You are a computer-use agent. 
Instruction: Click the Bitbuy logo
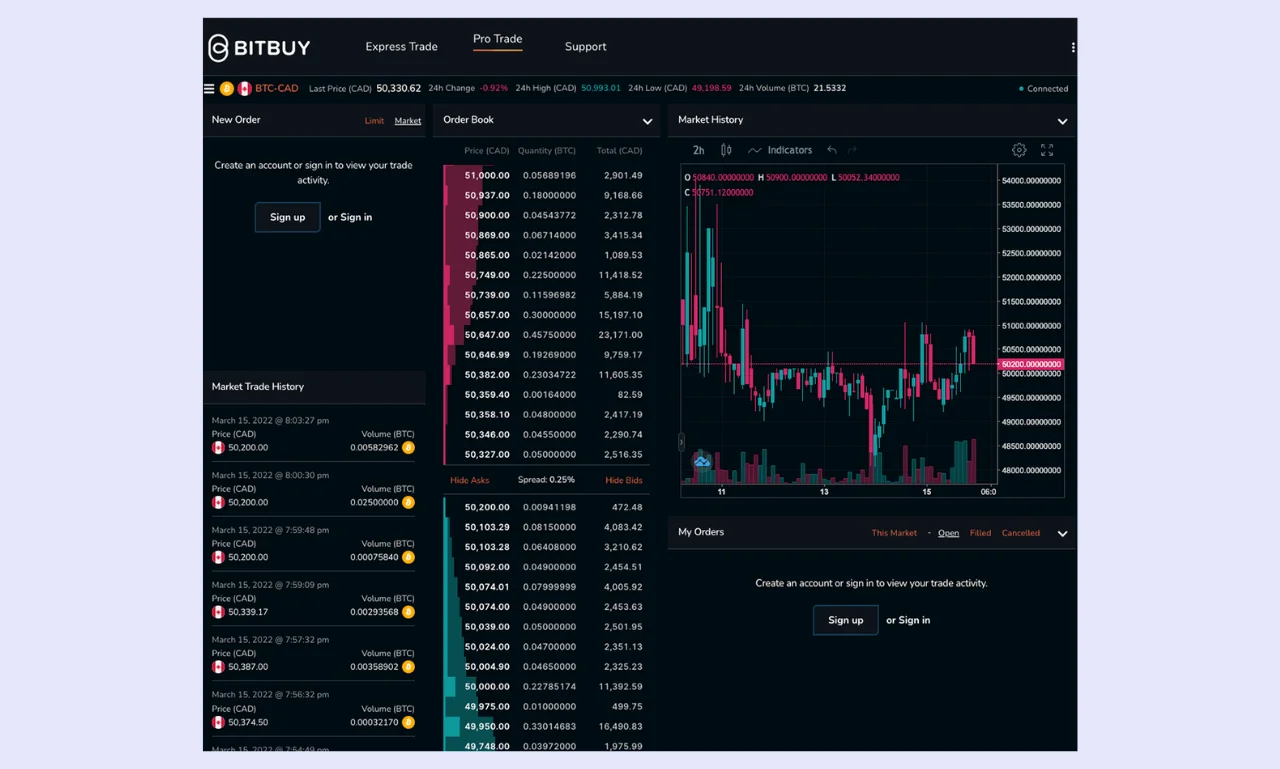(259, 47)
